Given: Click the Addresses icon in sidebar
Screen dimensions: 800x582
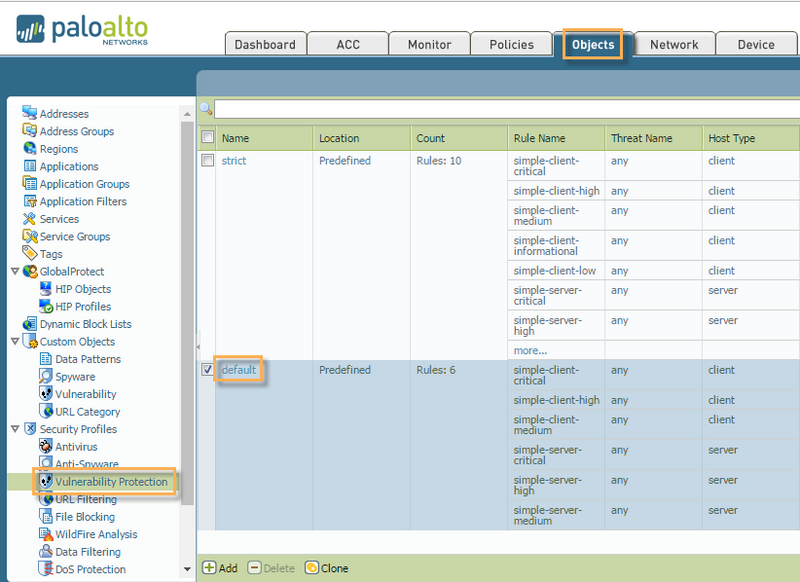Looking at the screenshot, I should (x=29, y=114).
